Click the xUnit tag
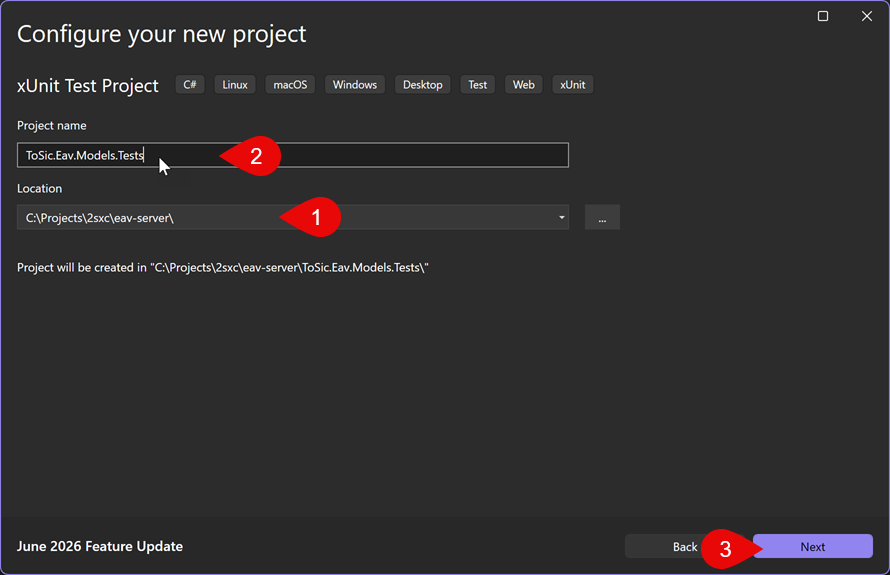The image size is (890, 575). (x=573, y=85)
